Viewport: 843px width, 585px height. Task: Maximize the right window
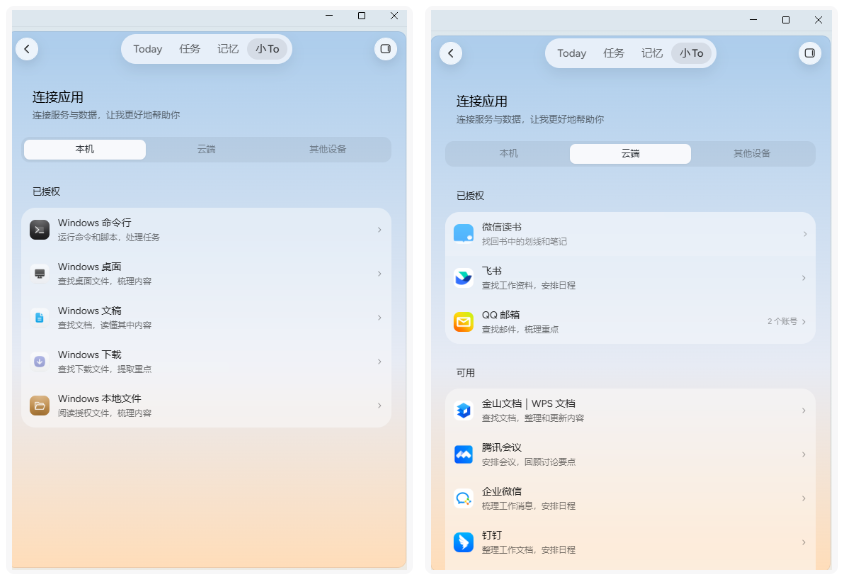[x=785, y=20]
